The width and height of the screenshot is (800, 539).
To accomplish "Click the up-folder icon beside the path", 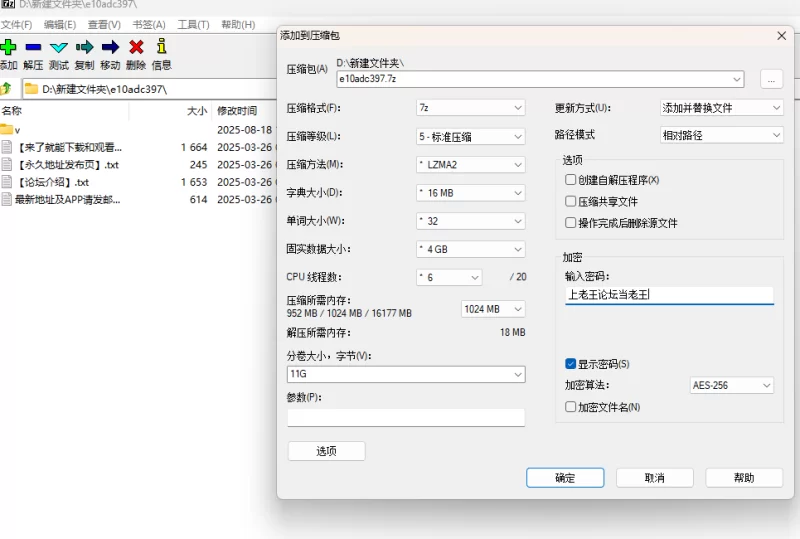I will click(x=6, y=89).
